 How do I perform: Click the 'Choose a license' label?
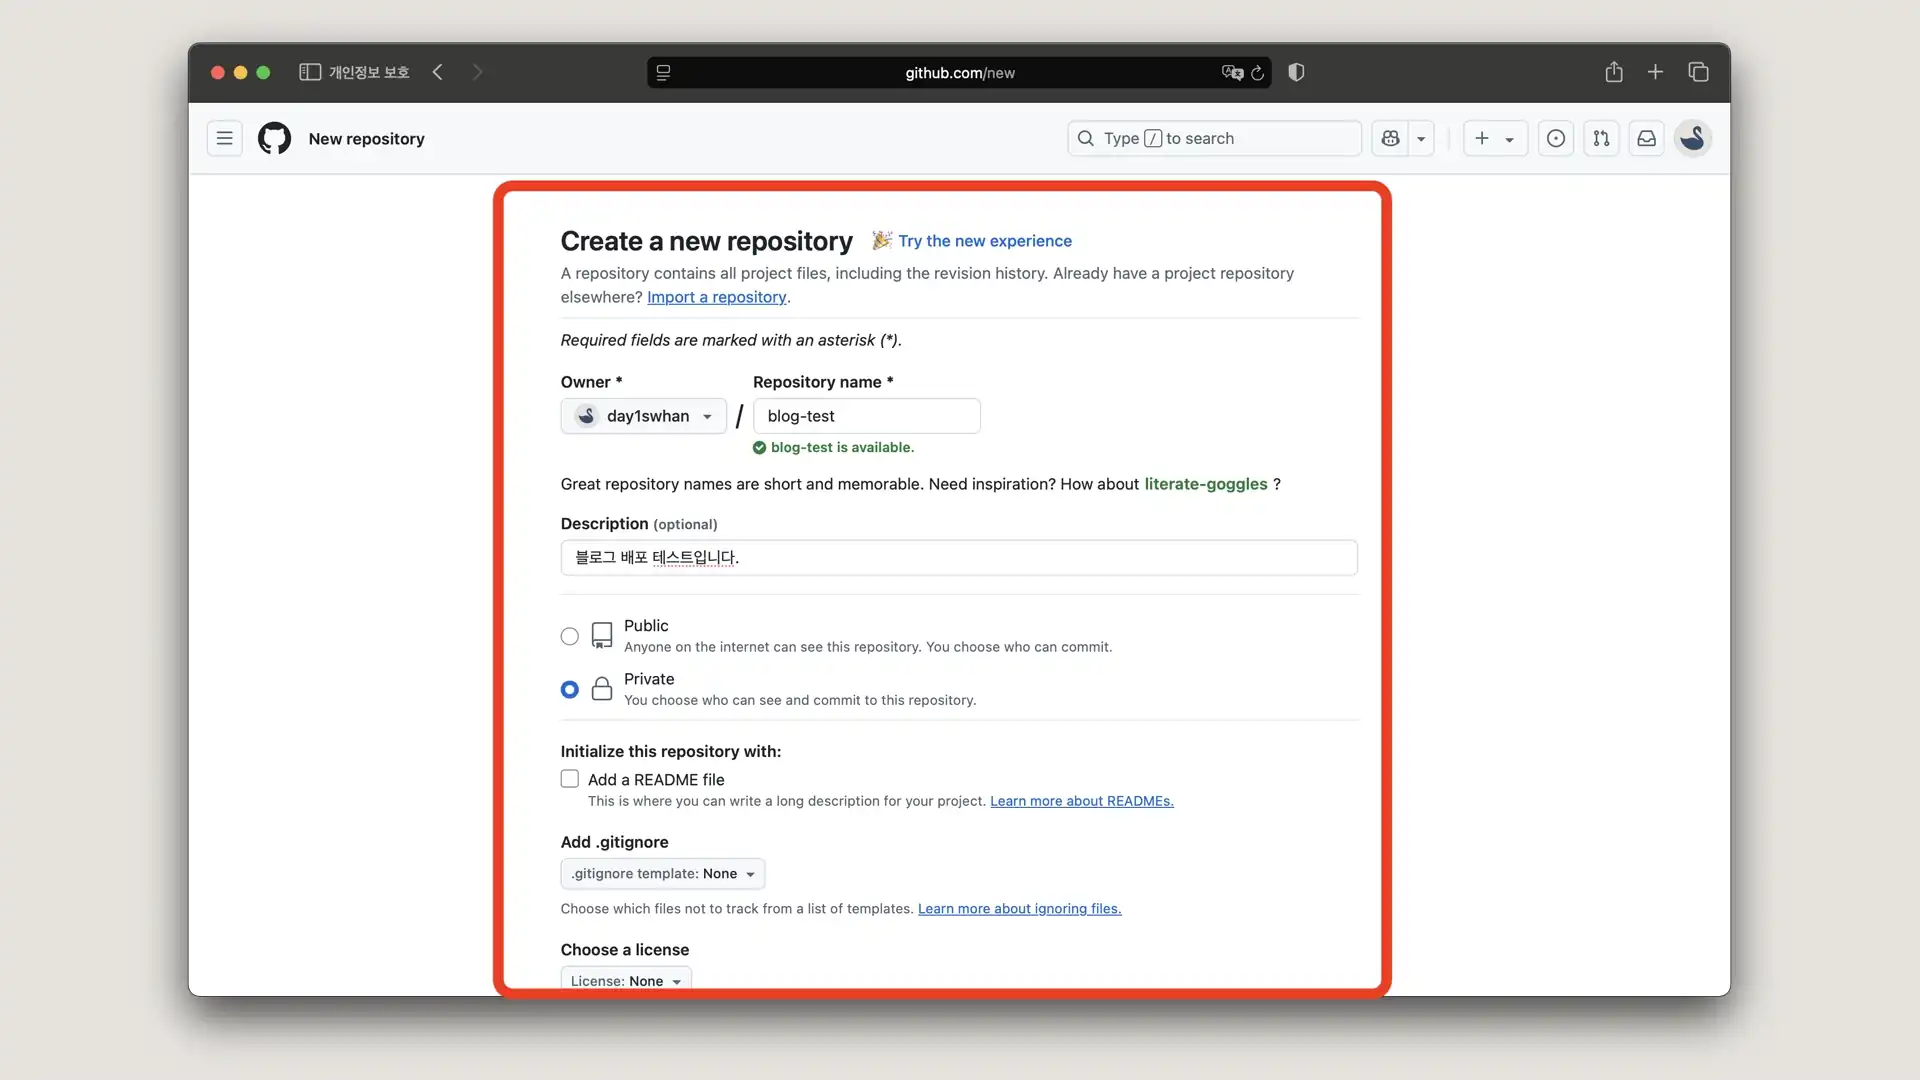coord(625,950)
